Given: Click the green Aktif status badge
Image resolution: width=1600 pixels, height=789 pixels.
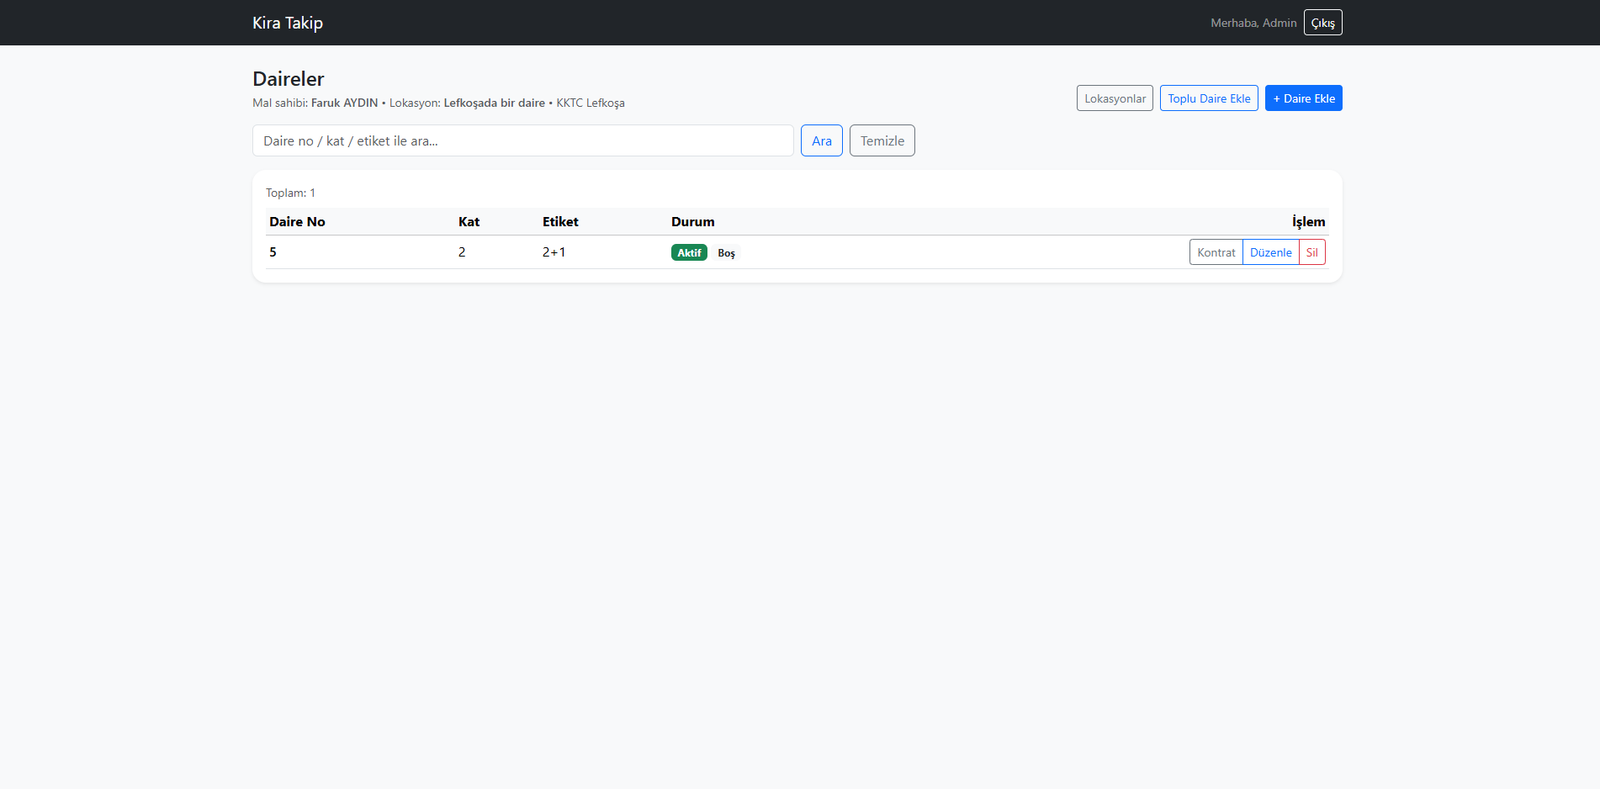Looking at the screenshot, I should pyautogui.click(x=688, y=253).
